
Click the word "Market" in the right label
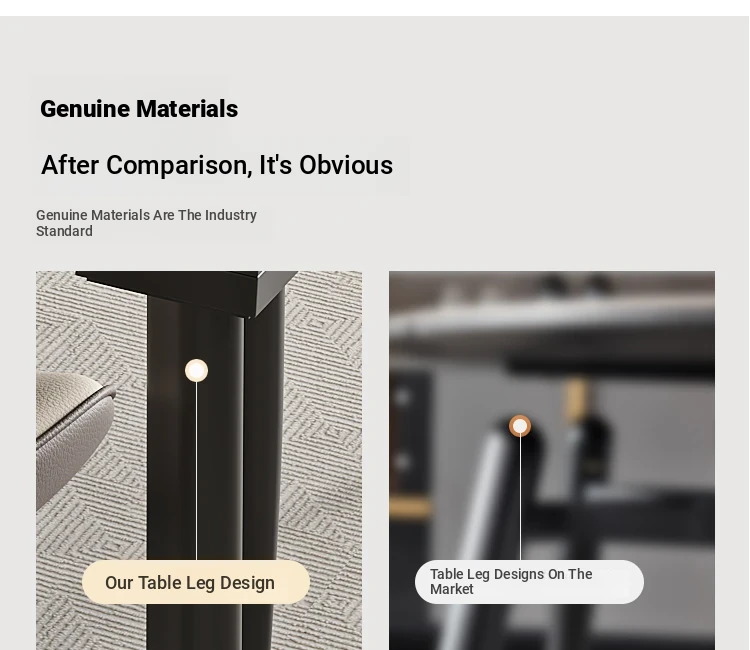click(x=452, y=589)
